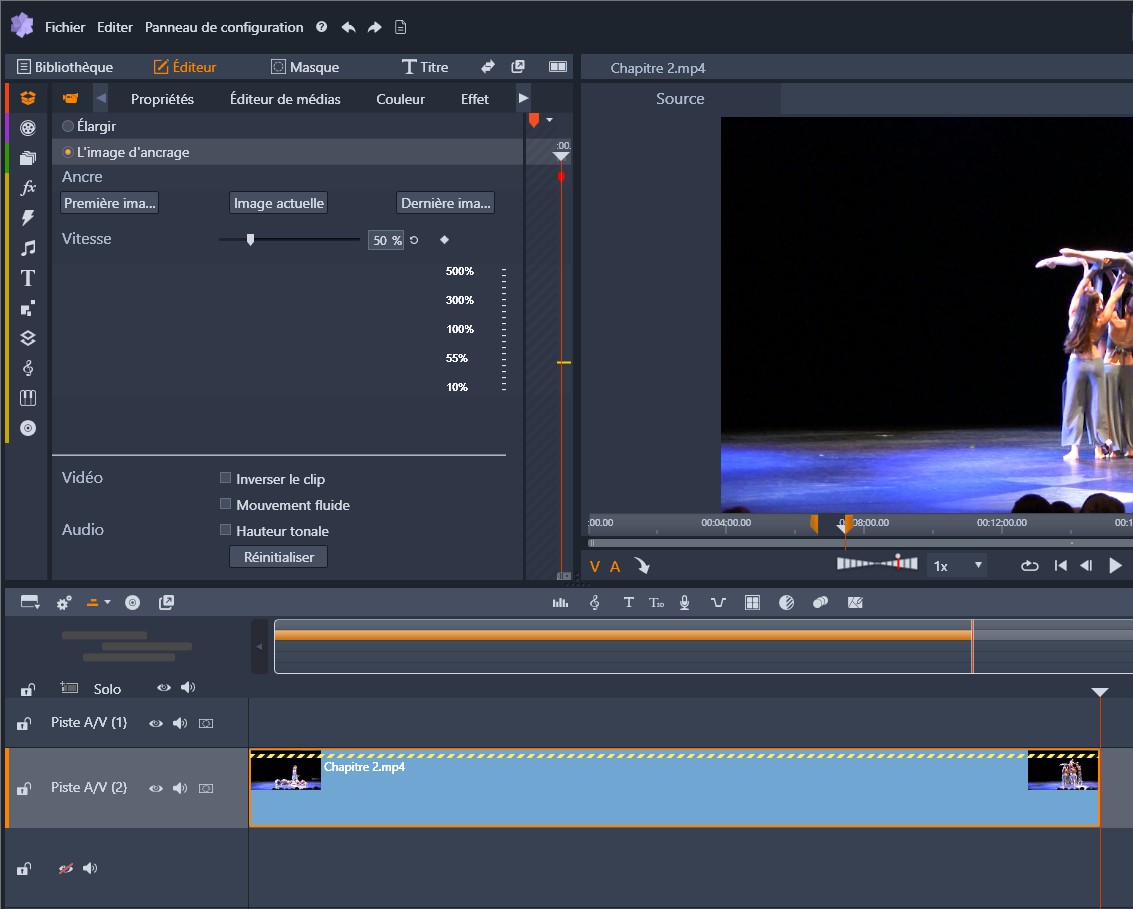The height and width of the screenshot is (909, 1133).
Task: Enable Inverser le clip checkbox
Action: click(226, 479)
